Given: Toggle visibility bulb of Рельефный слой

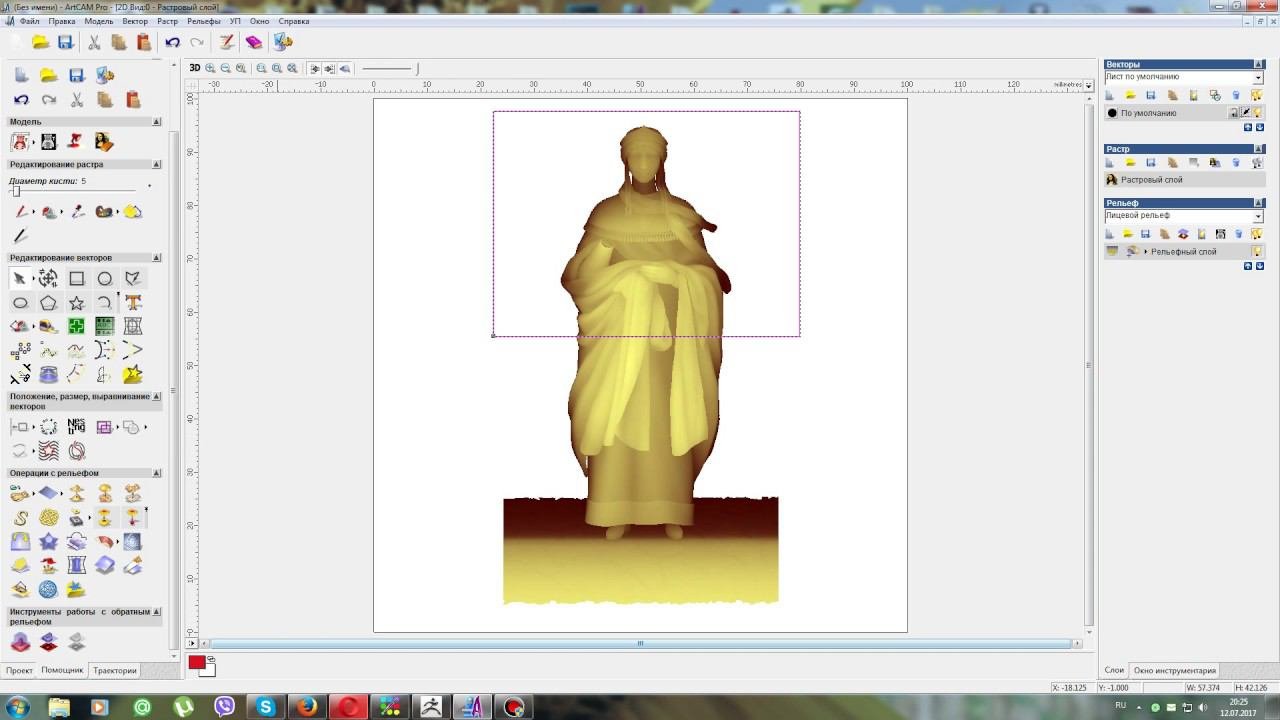Looking at the screenshot, I should (1257, 252).
